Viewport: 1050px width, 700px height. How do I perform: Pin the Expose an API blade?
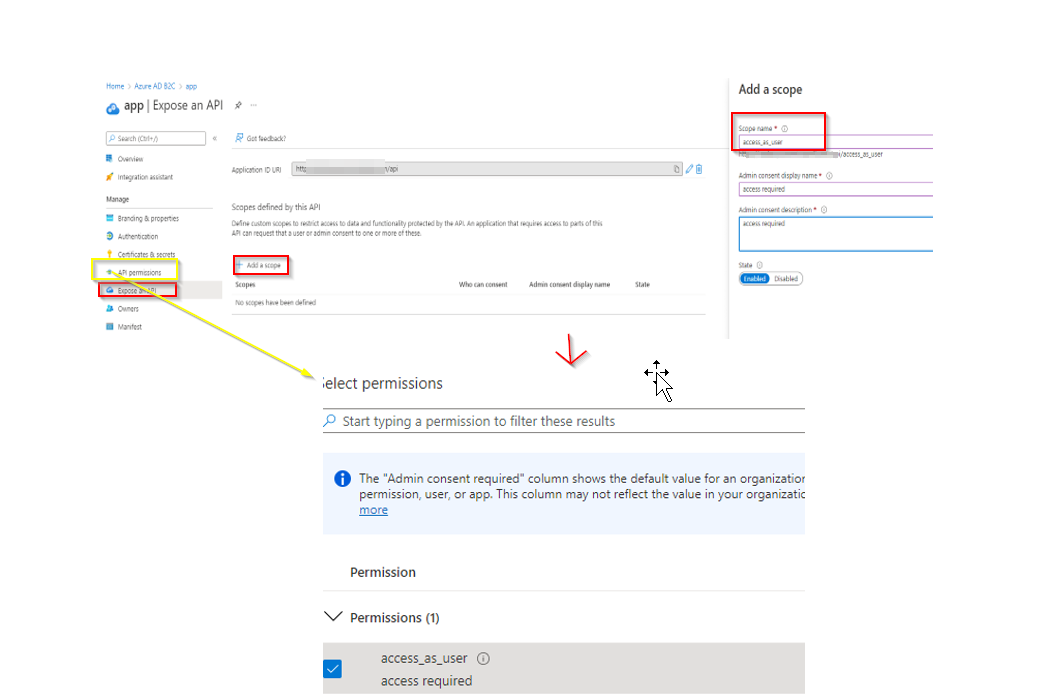click(x=238, y=105)
